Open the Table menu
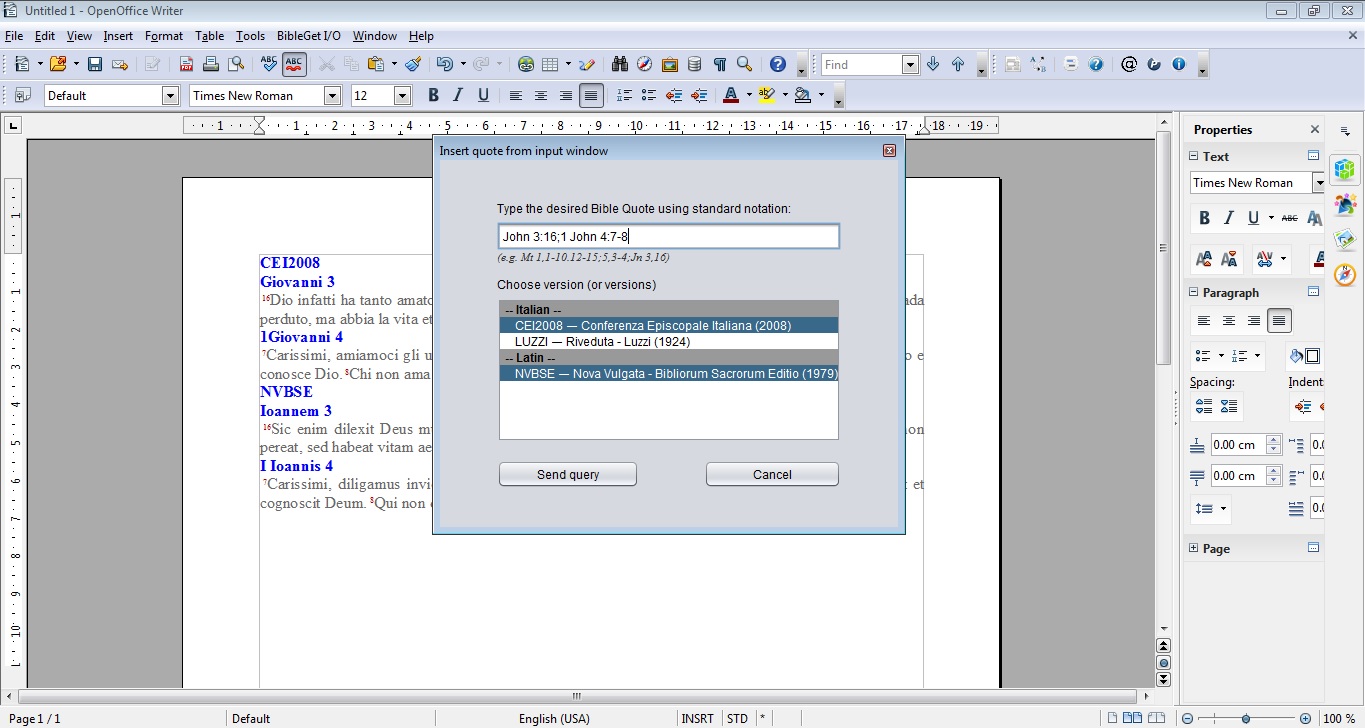Viewport: 1365px width, 728px height. pyautogui.click(x=209, y=36)
